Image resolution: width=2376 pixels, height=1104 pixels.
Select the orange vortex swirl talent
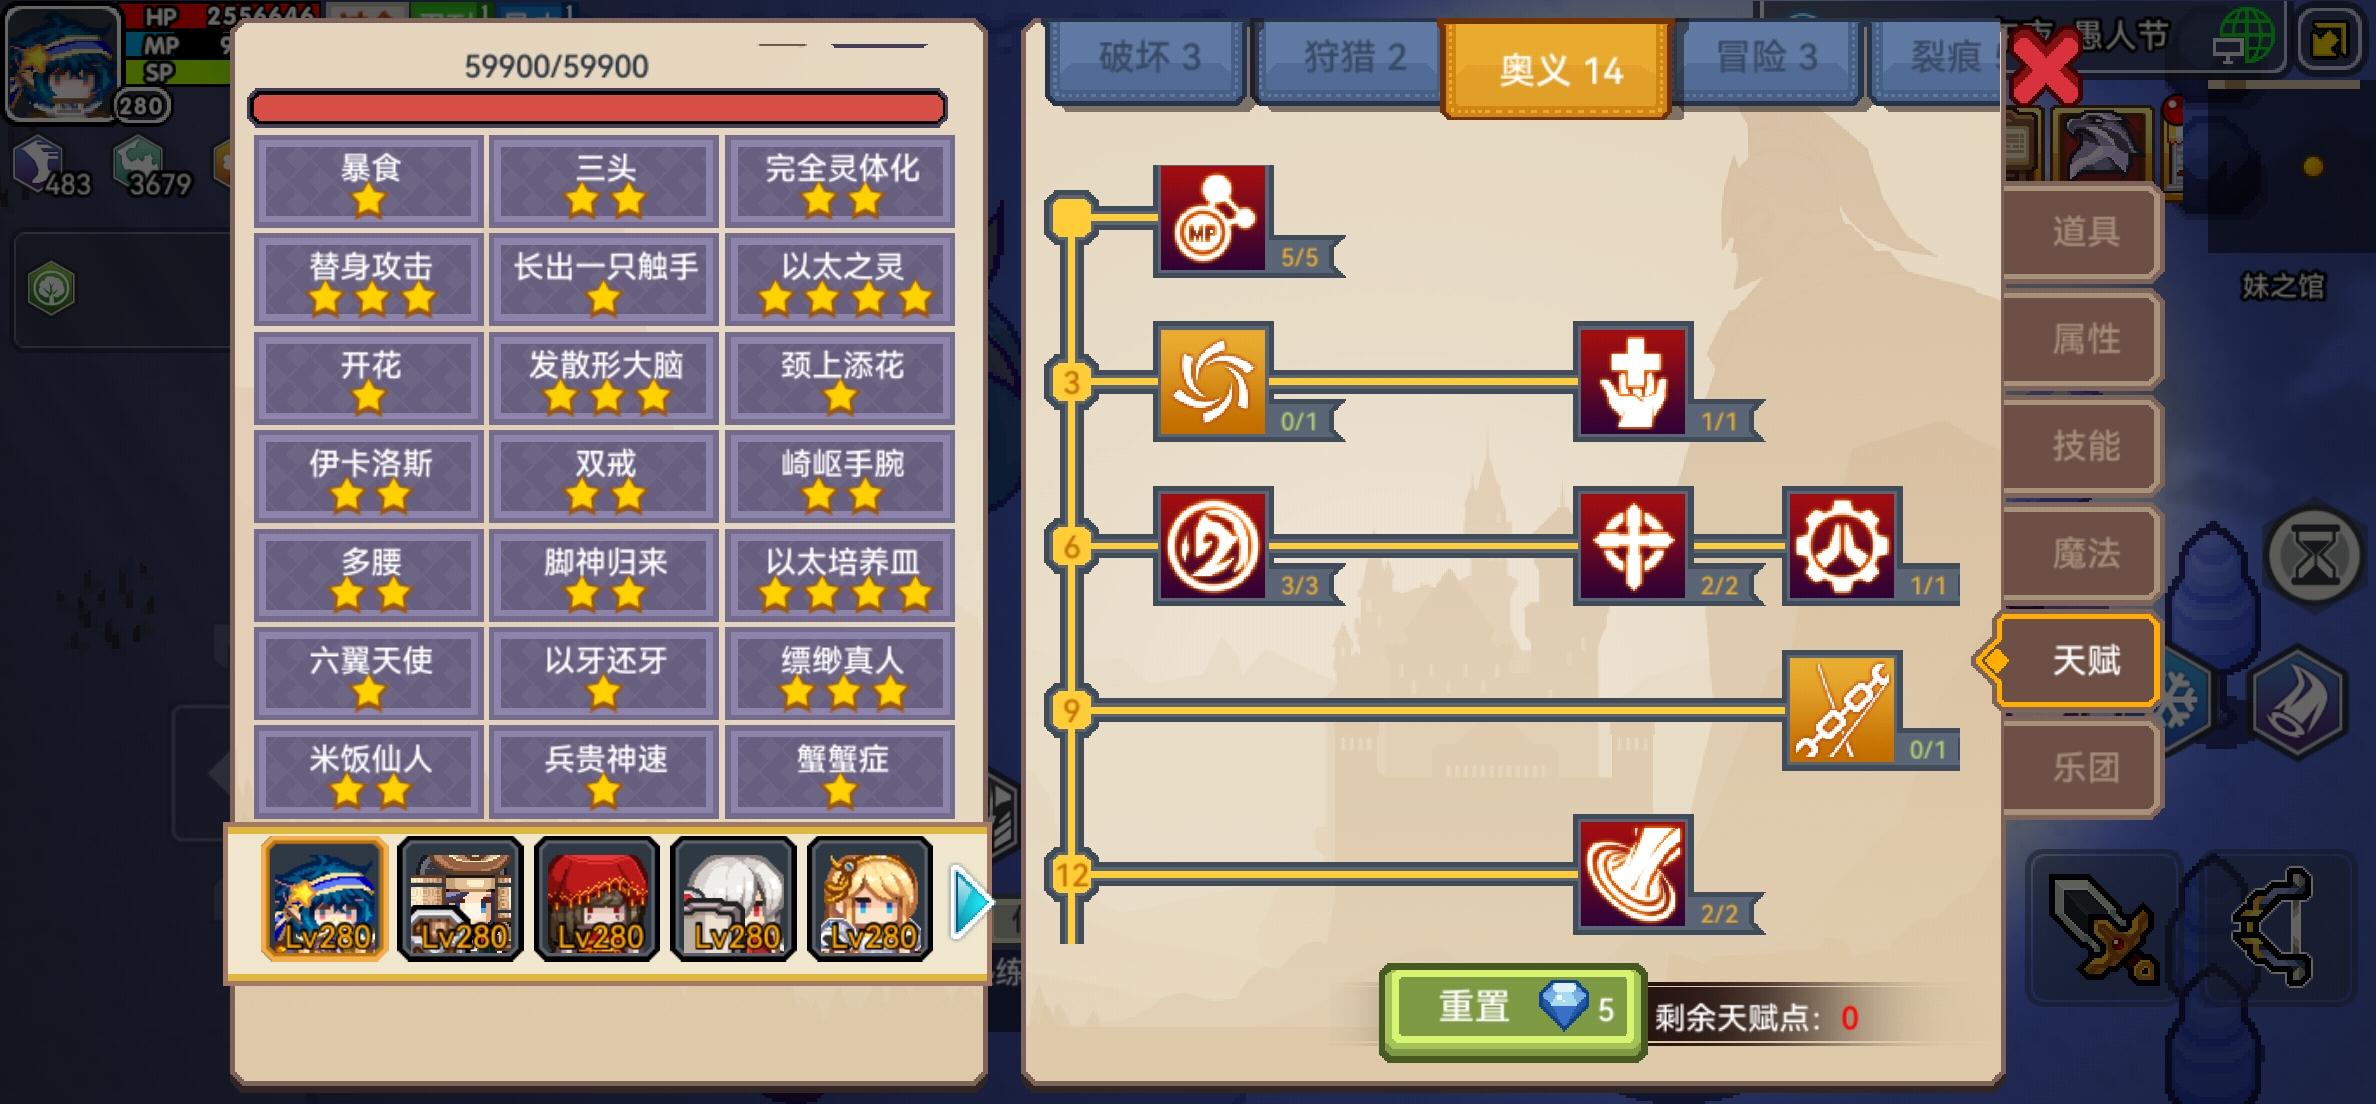1212,381
